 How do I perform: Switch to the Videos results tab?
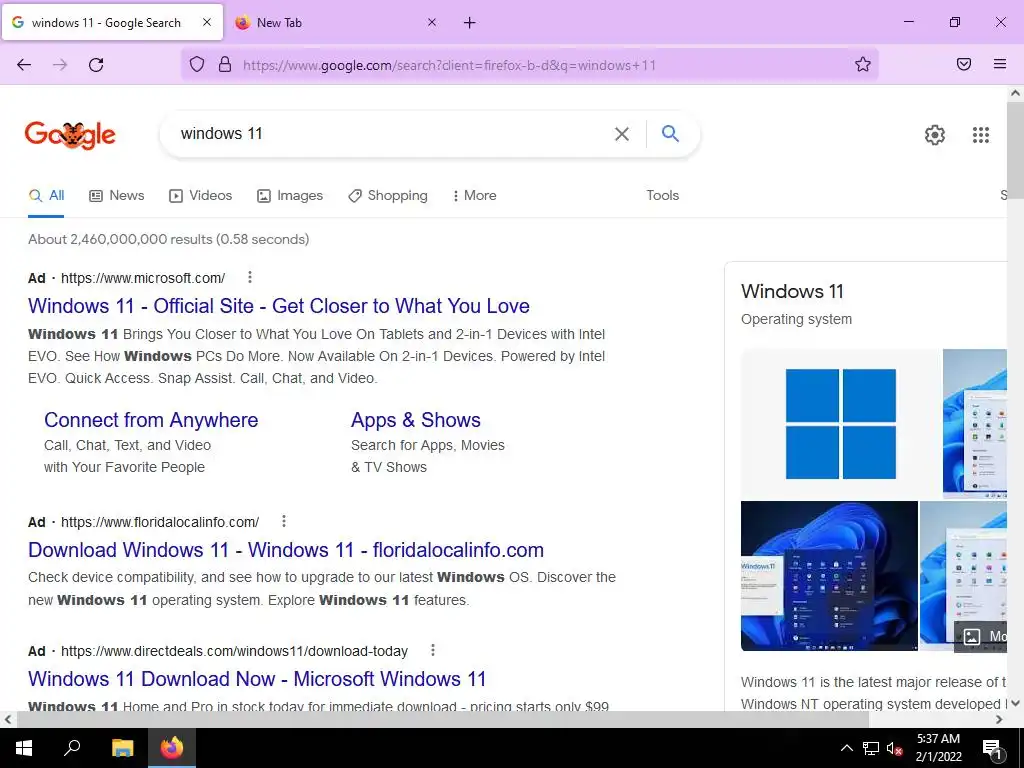(200, 195)
